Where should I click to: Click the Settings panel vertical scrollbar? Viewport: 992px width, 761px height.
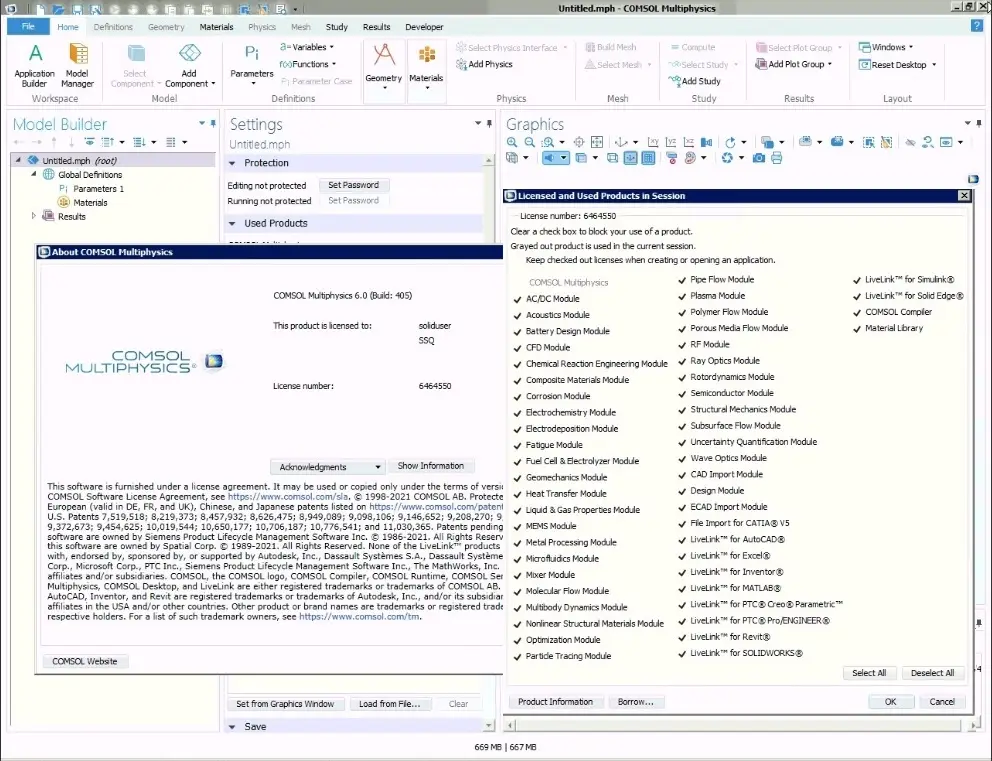point(488,443)
